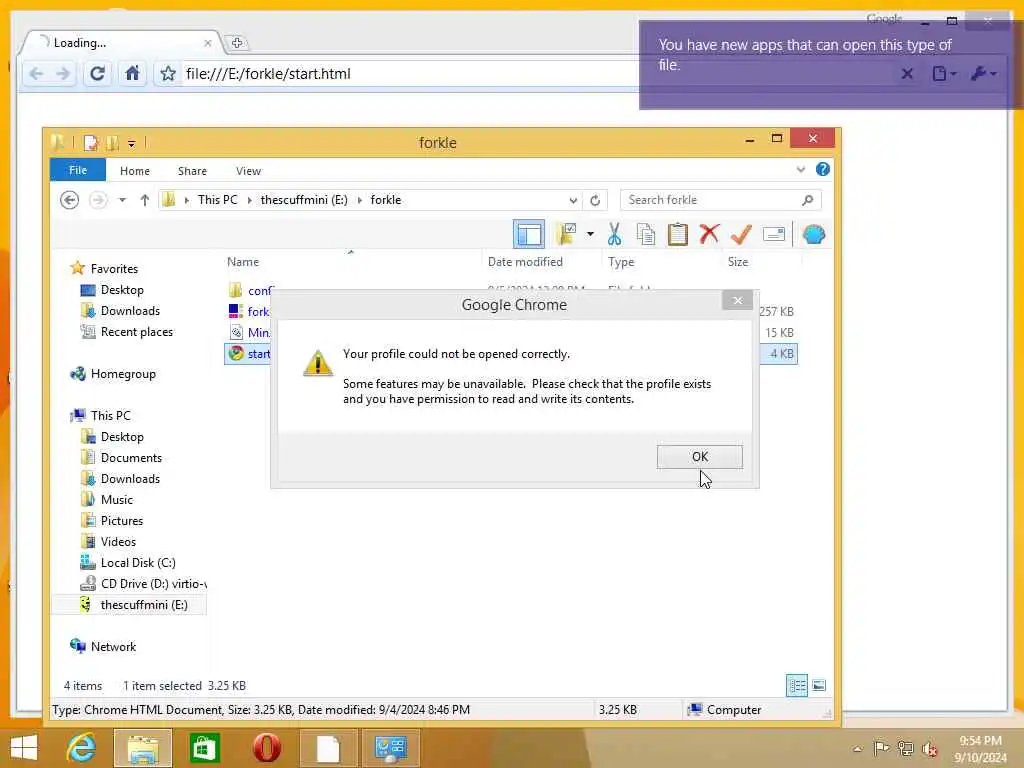Click This PC in the breadcrumb path
Image resolution: width=1024 pixels, height=768 pixels.
(217, 200)
